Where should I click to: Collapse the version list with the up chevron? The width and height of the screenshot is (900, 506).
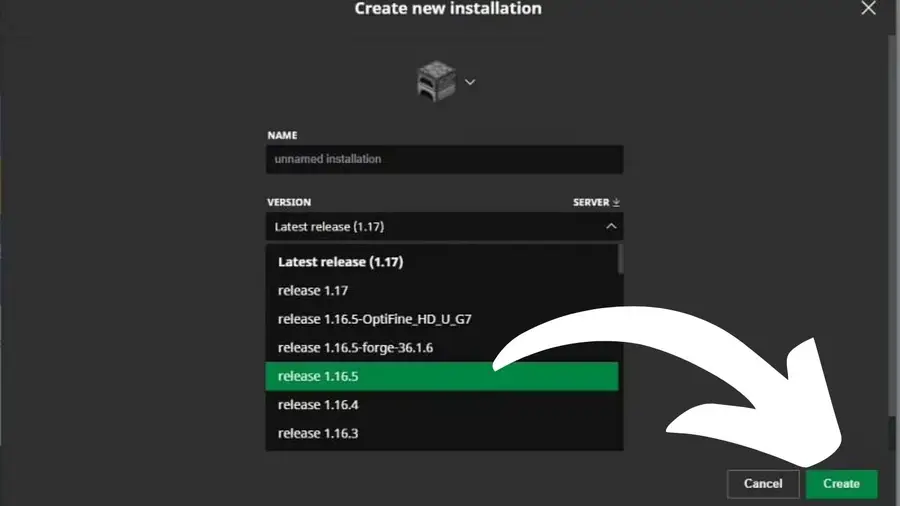(x=611, y=227)
